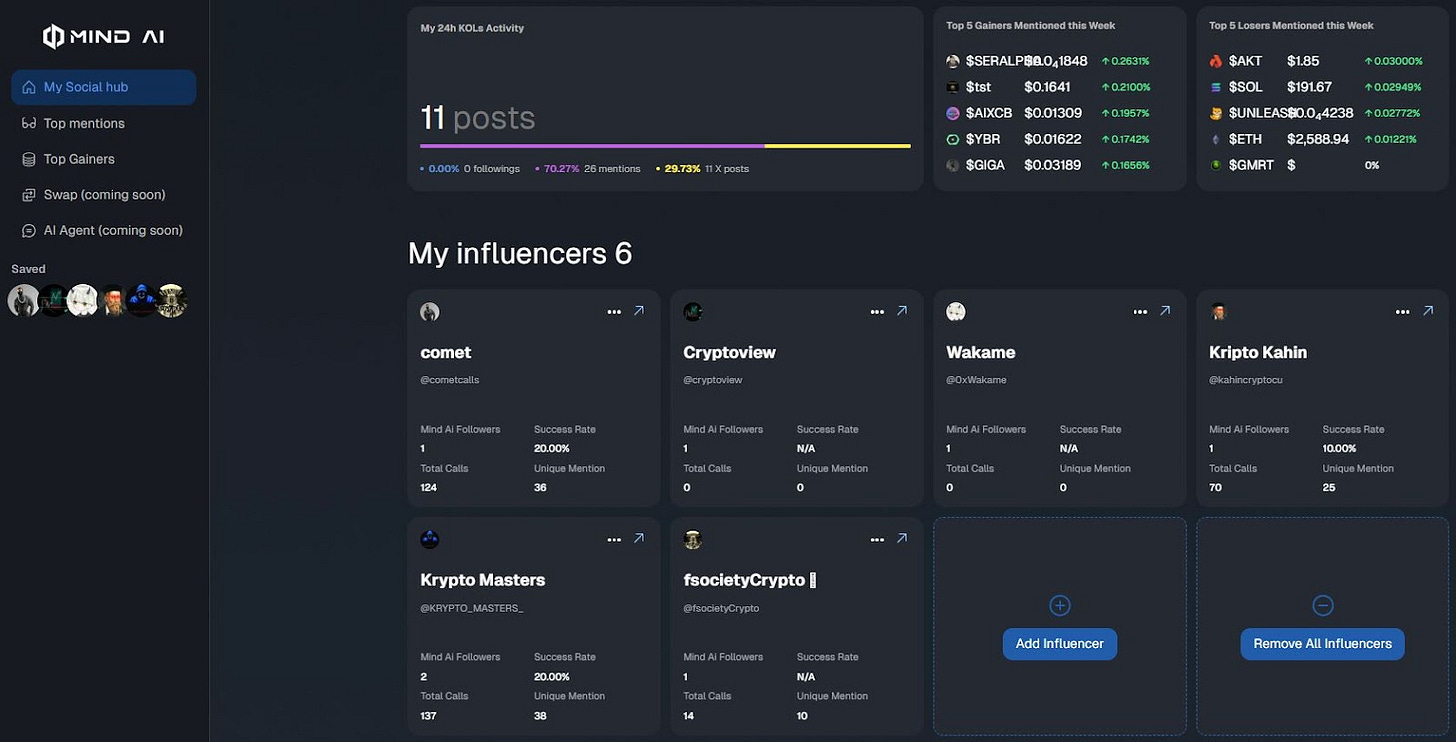1456x742 pixels.
Task: Click the AI Agent chat icon
Action: click(28, 231)
